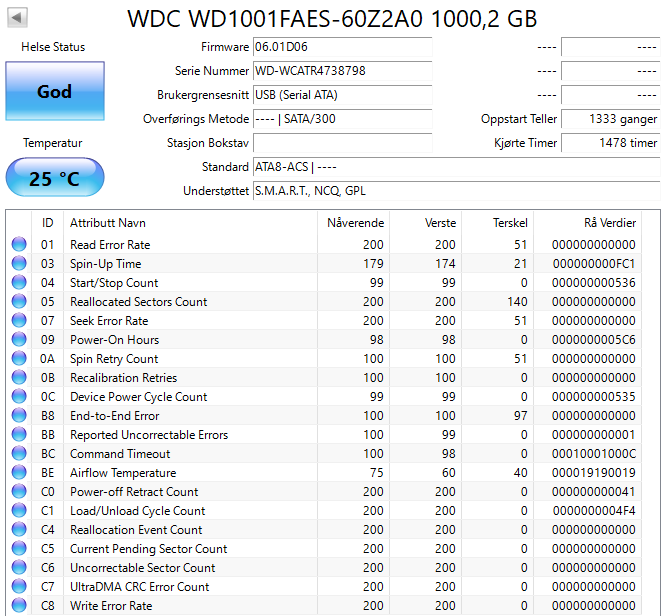Select the blue orb for Reallocated Sectors Count
665x616 pixels.
click(19, 302)
